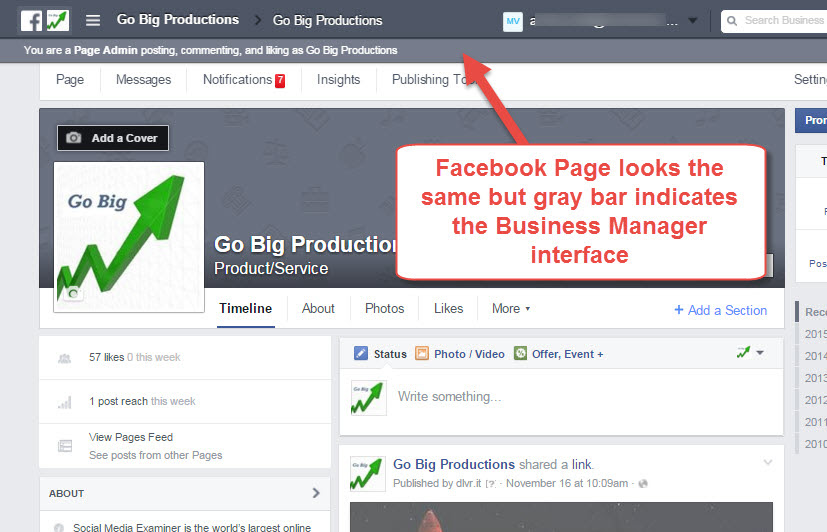Expand the More dropdown
The height and width of the screenshot is (532, 827).
[511, 308]
